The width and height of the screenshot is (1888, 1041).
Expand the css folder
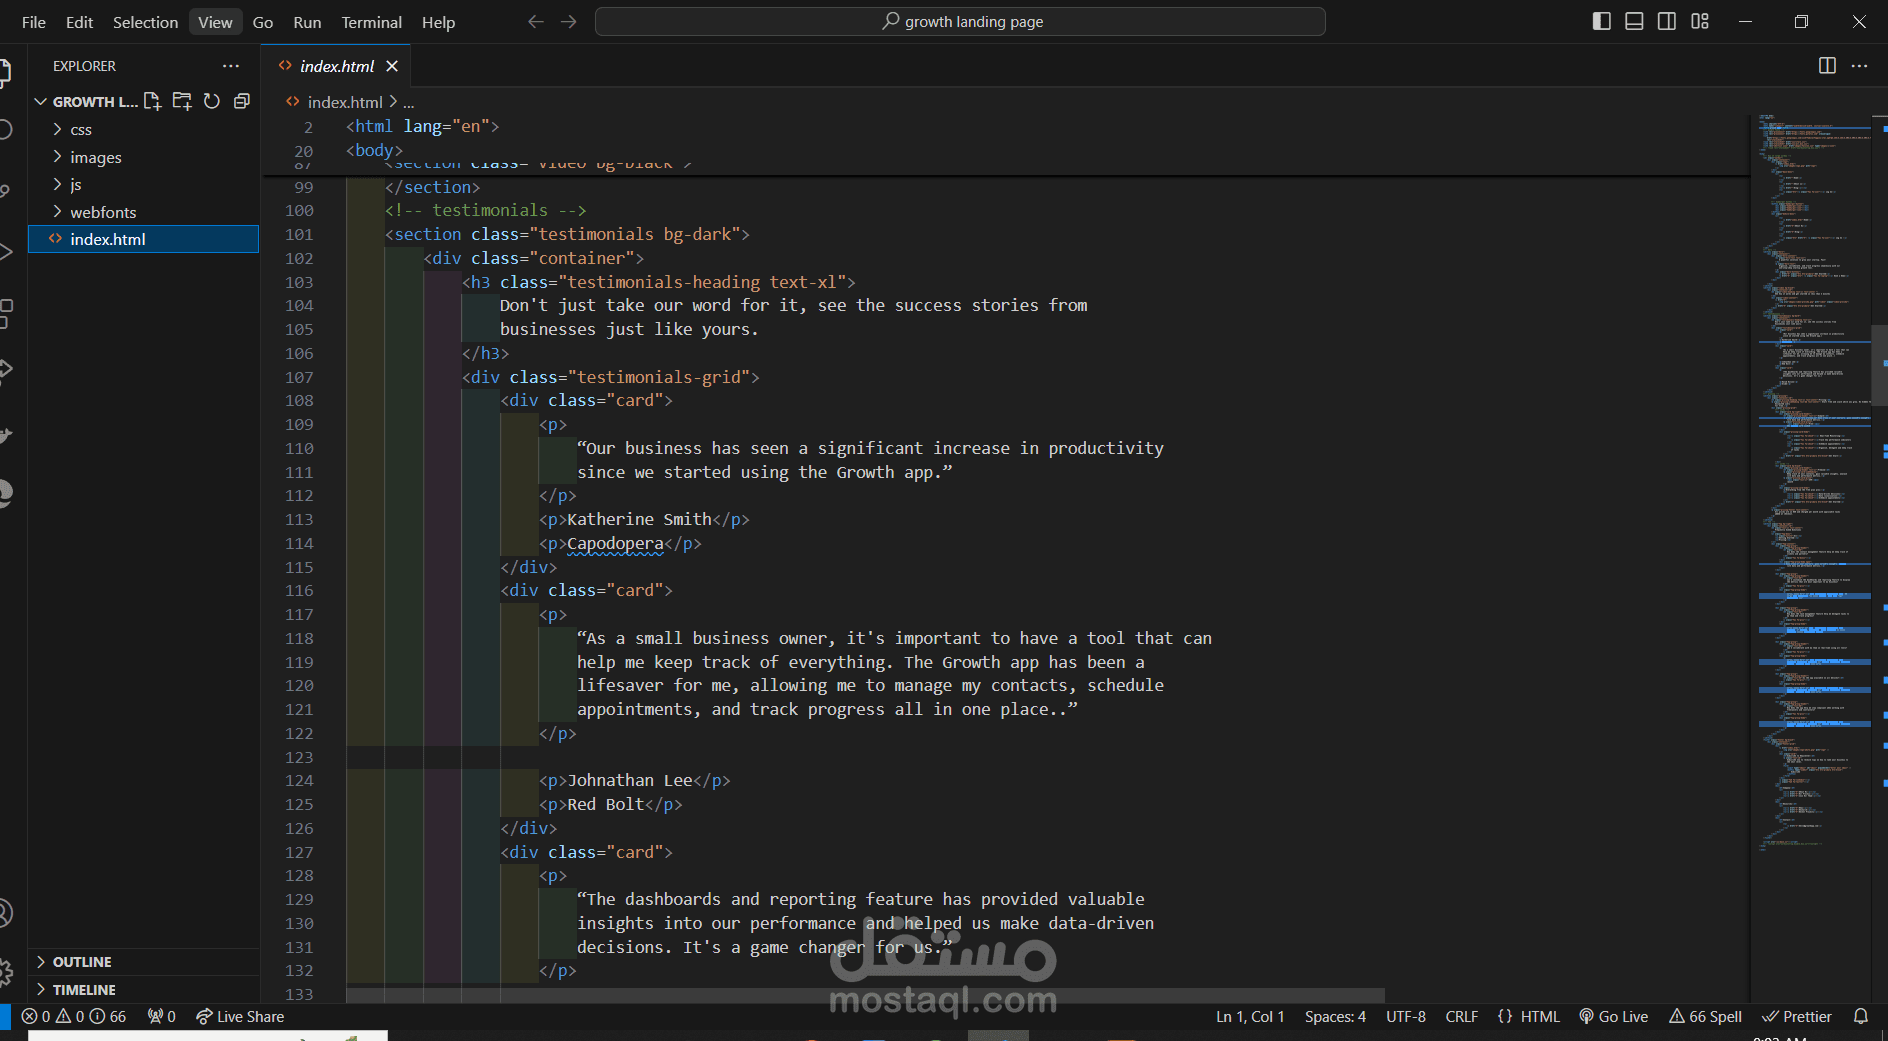pos(144,129)
